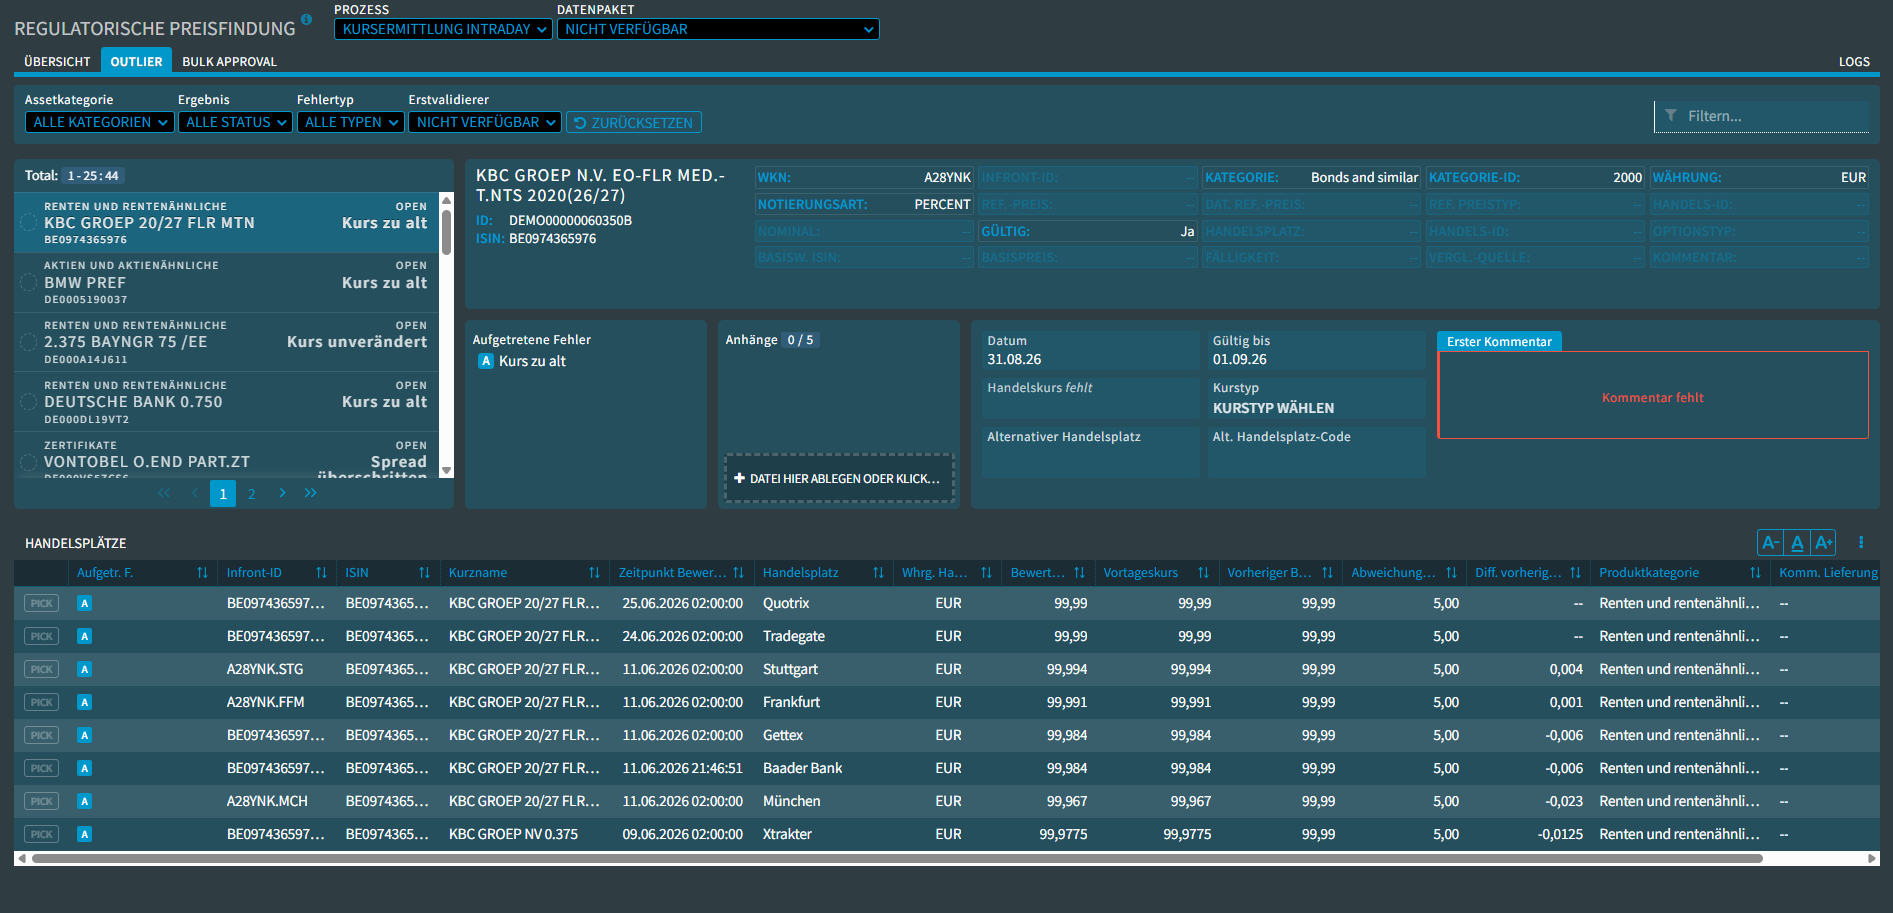
Task: Click the error badge A in Quotrix row
Action: pos(85,603)
